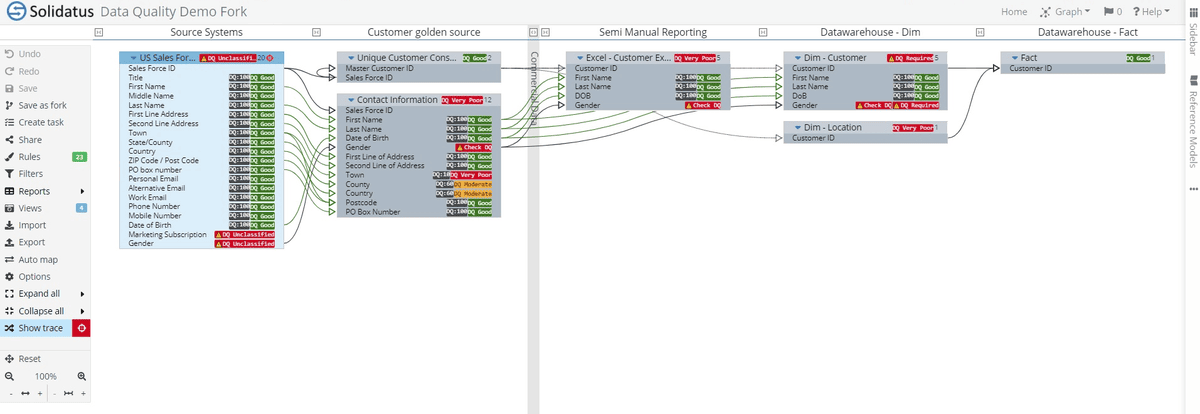Expand the Reports submenu

click(x=45, y=191)
